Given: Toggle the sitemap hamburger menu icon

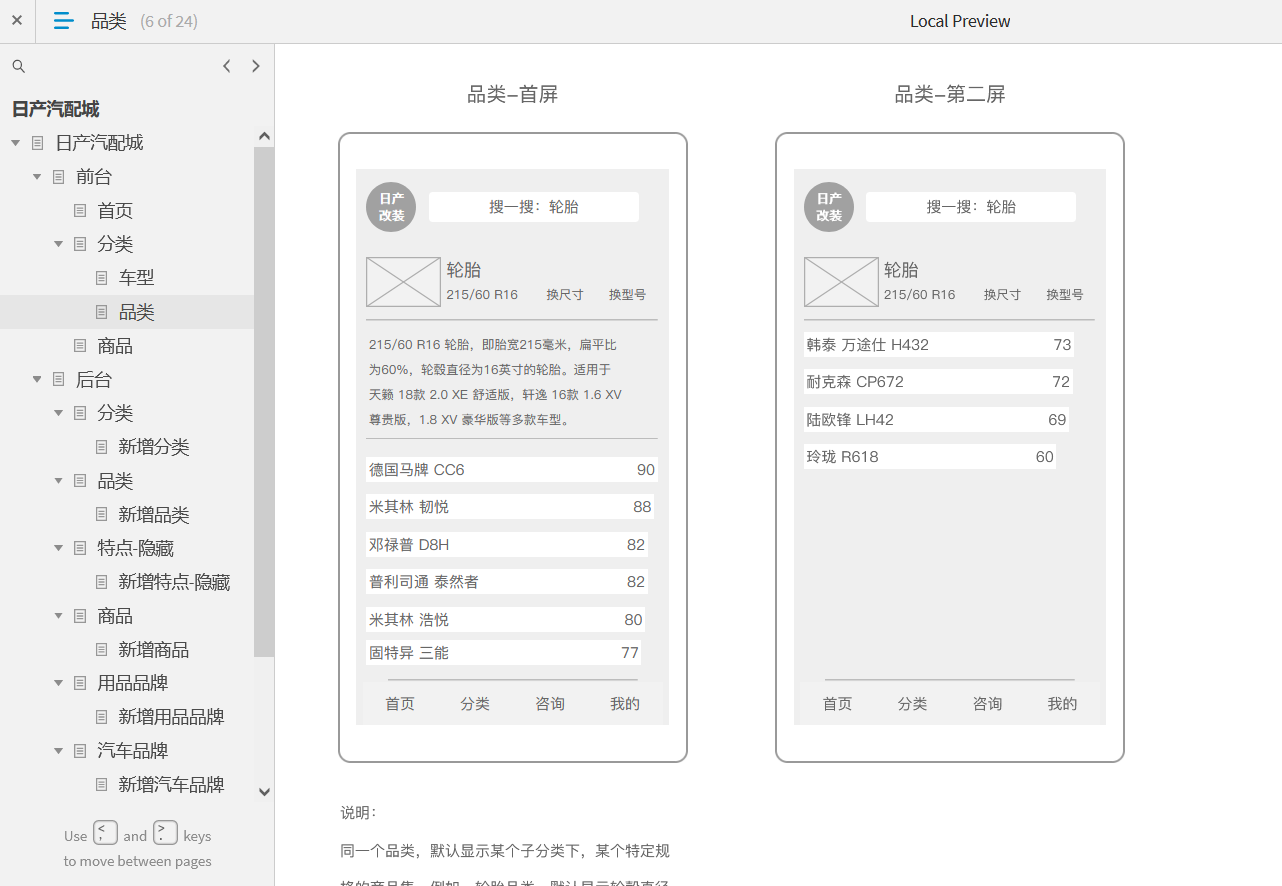Looking at the screenshot, I should click(x=63, y=20).
